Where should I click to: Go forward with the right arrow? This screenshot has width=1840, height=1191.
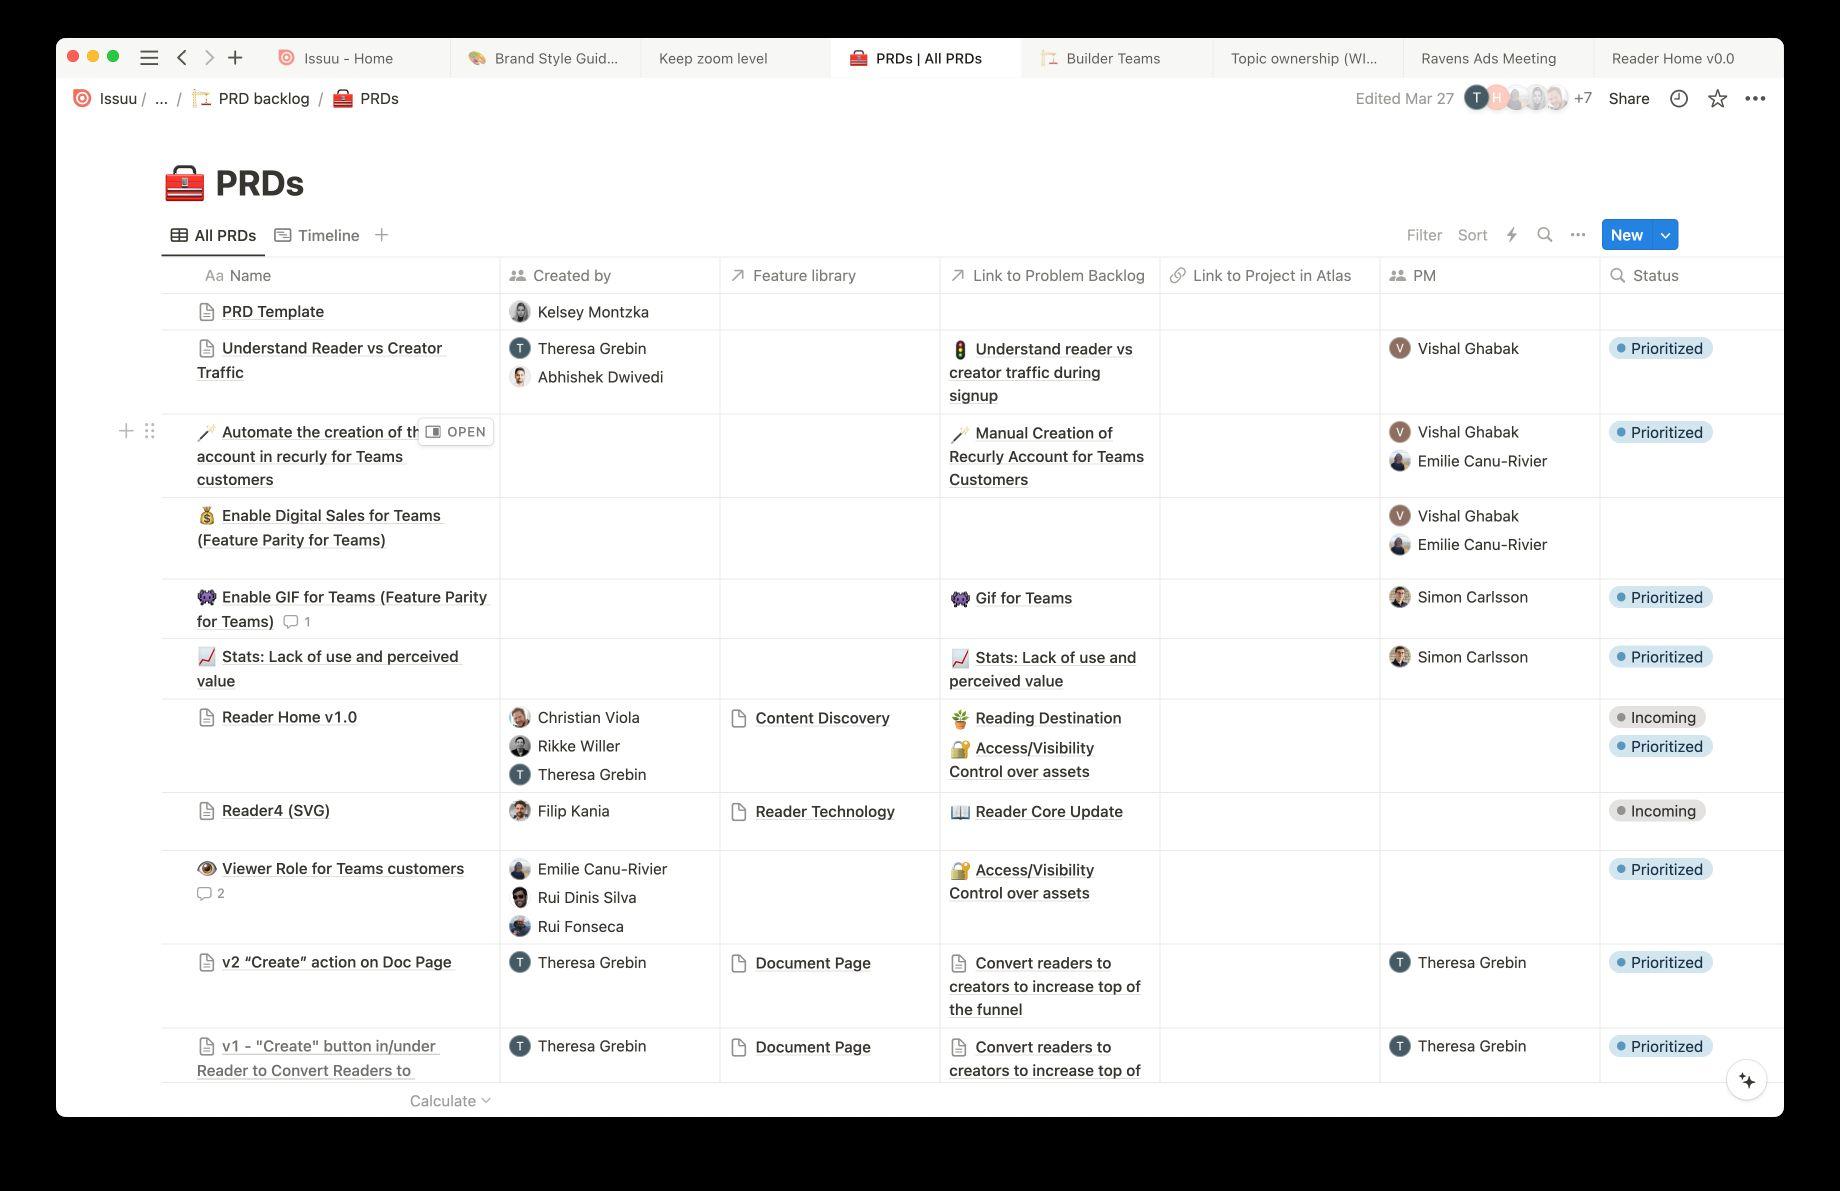click(208, 58)
